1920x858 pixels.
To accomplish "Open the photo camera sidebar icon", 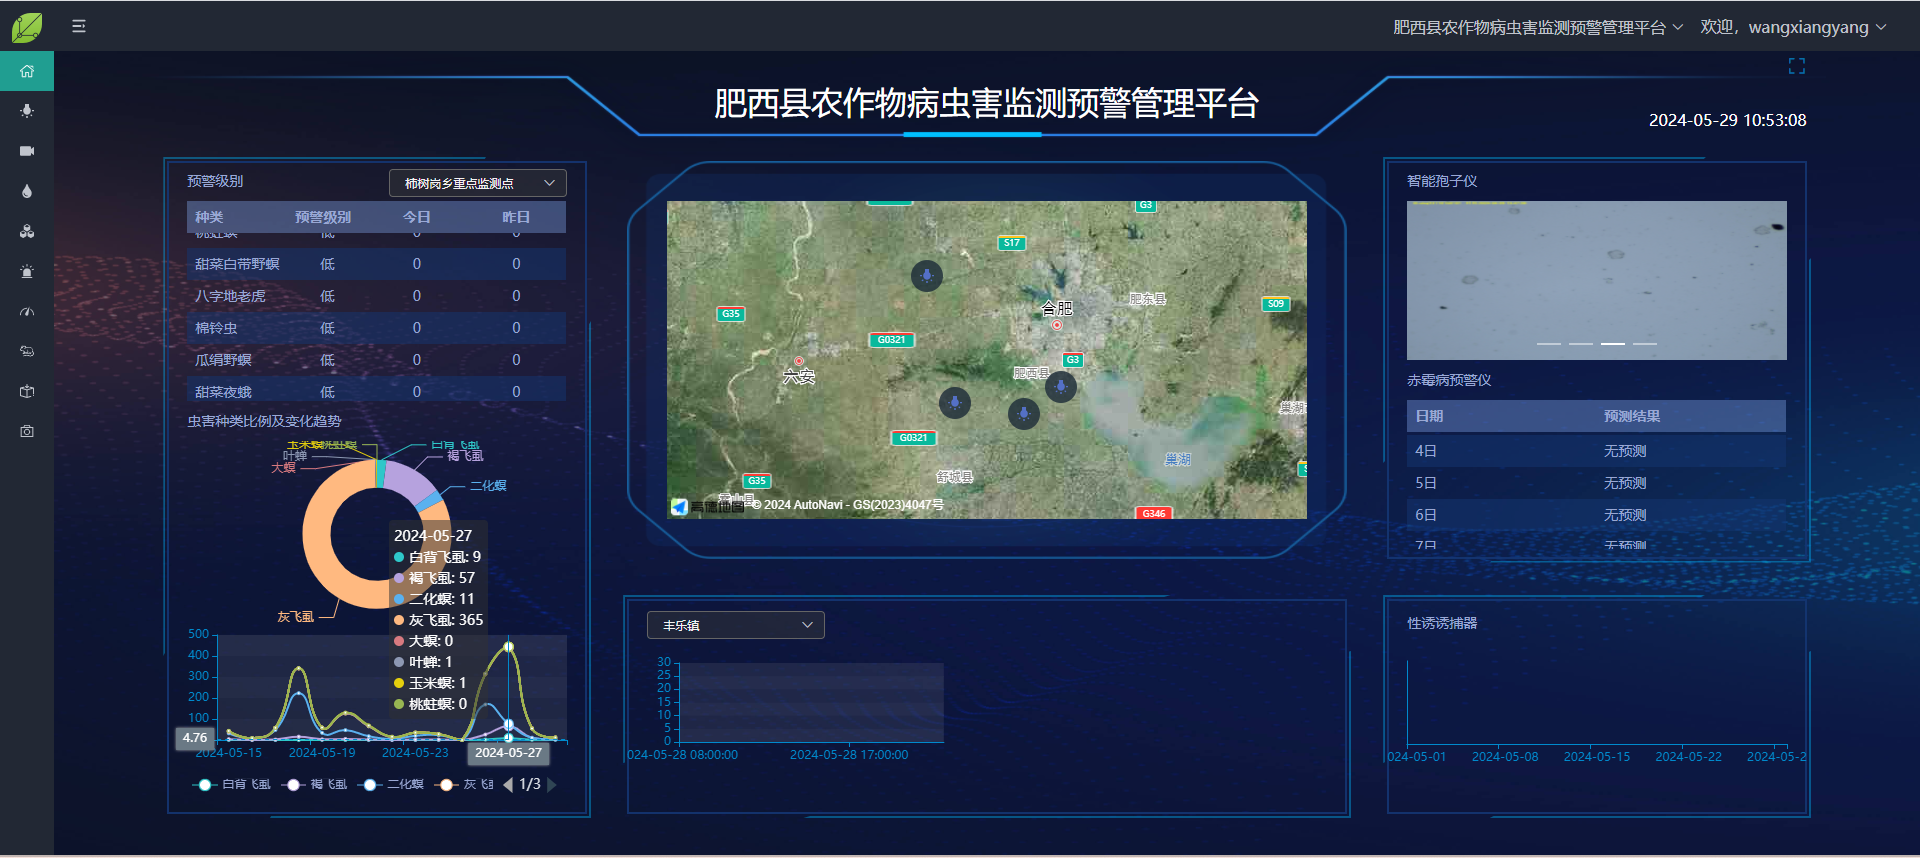I will [x=27, y=431].
